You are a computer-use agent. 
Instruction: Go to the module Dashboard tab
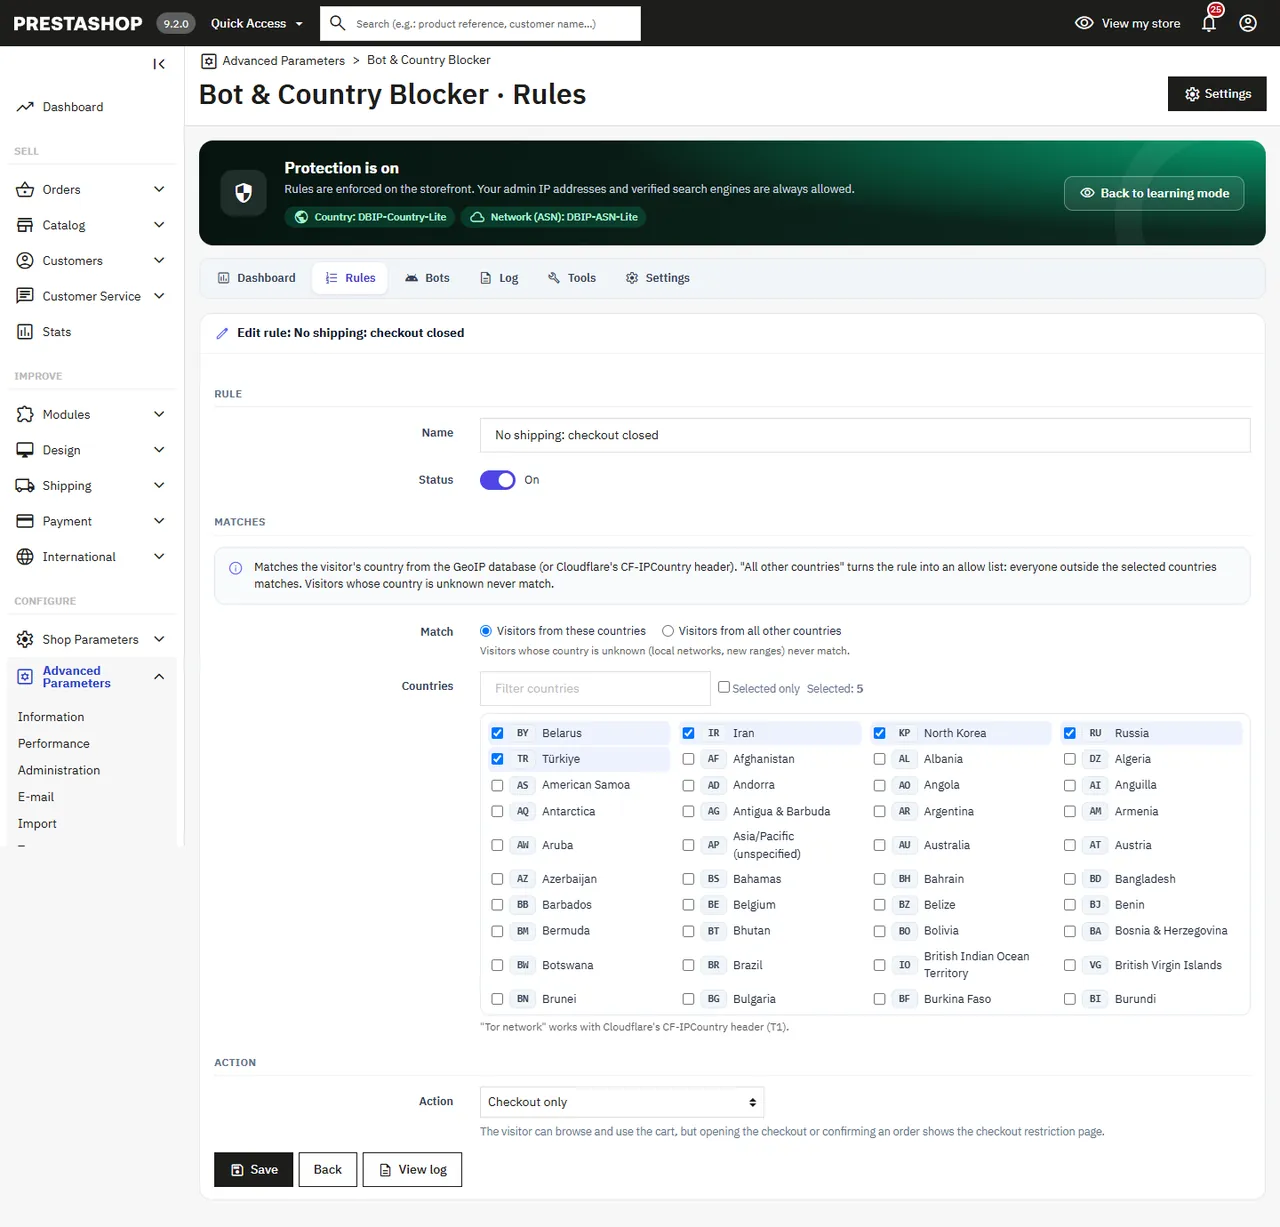tap(257, 278)
